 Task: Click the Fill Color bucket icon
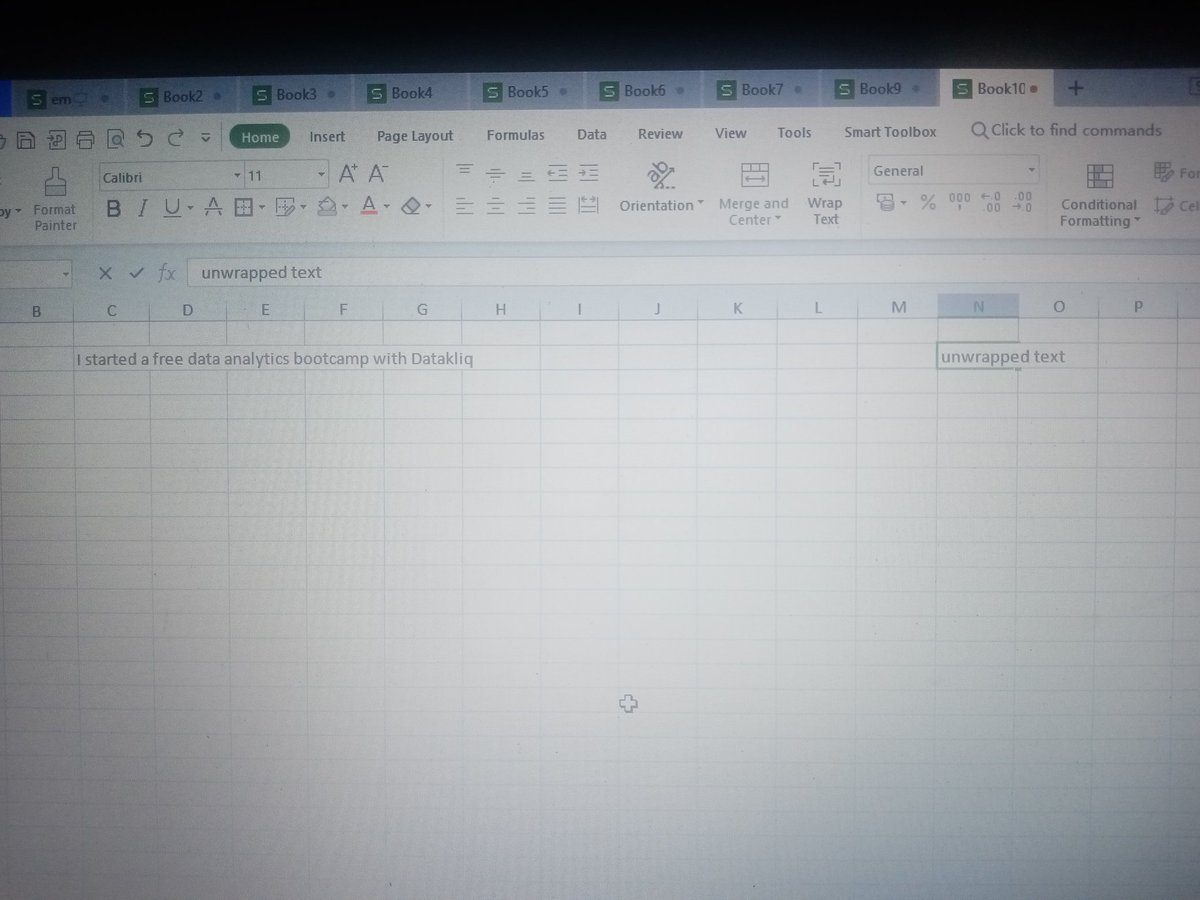tap(327, 206)
